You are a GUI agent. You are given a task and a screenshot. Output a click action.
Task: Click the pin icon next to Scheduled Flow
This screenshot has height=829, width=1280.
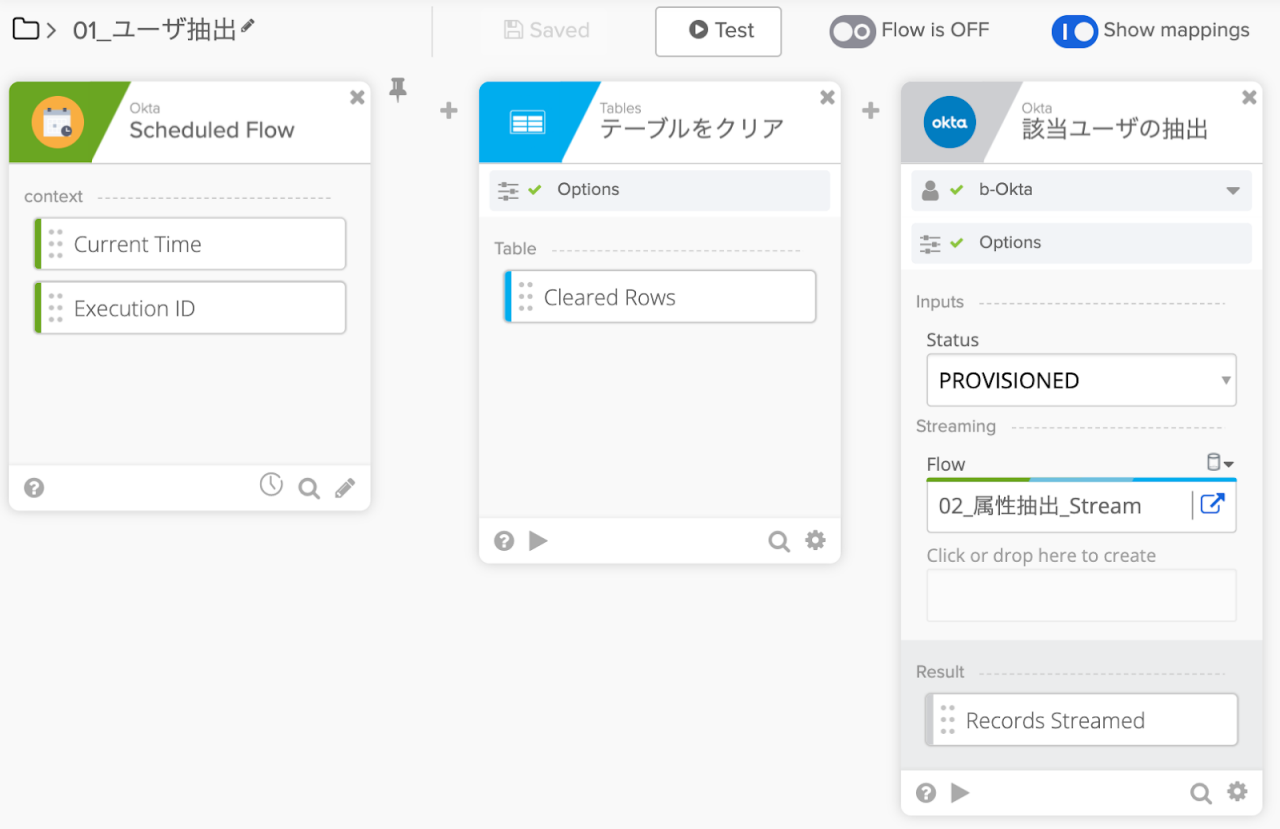[x=398, y=88]
